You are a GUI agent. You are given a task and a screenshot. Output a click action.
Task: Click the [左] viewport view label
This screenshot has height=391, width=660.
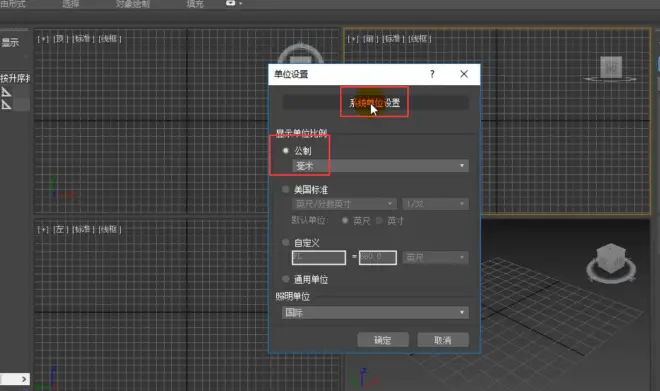(60, 229)
